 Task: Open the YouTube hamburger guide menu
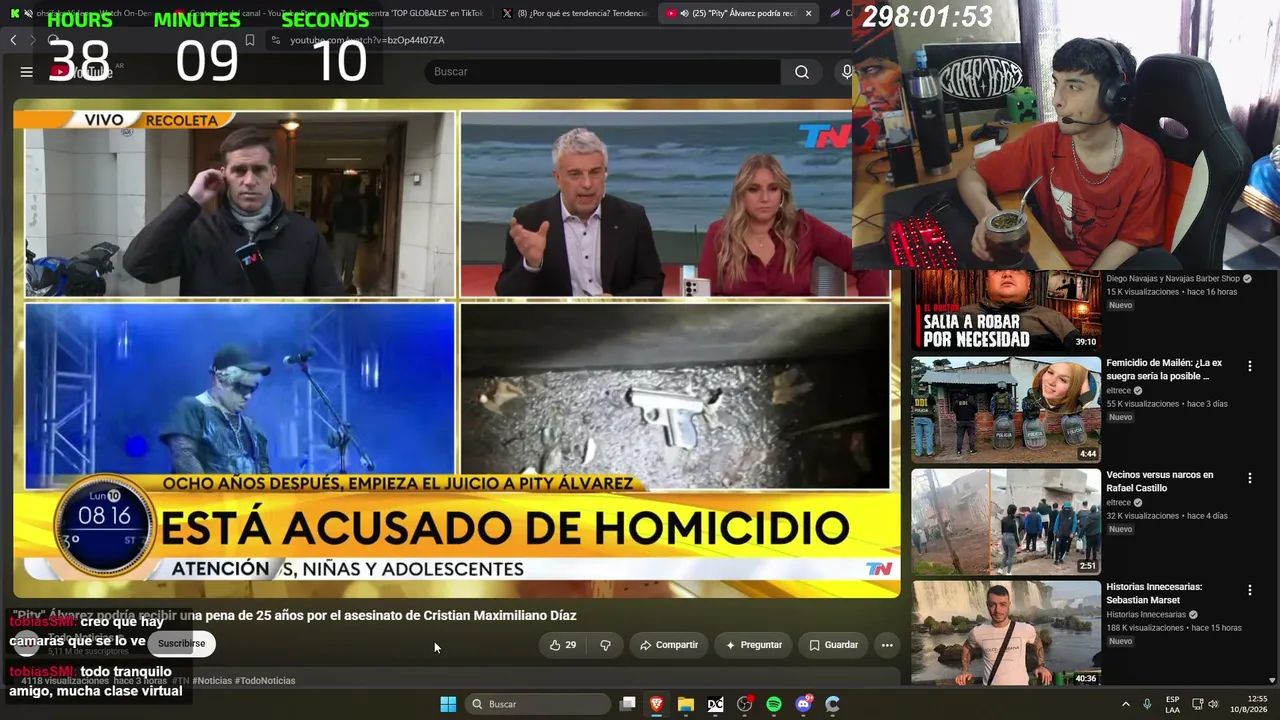[x=27, y=72]
